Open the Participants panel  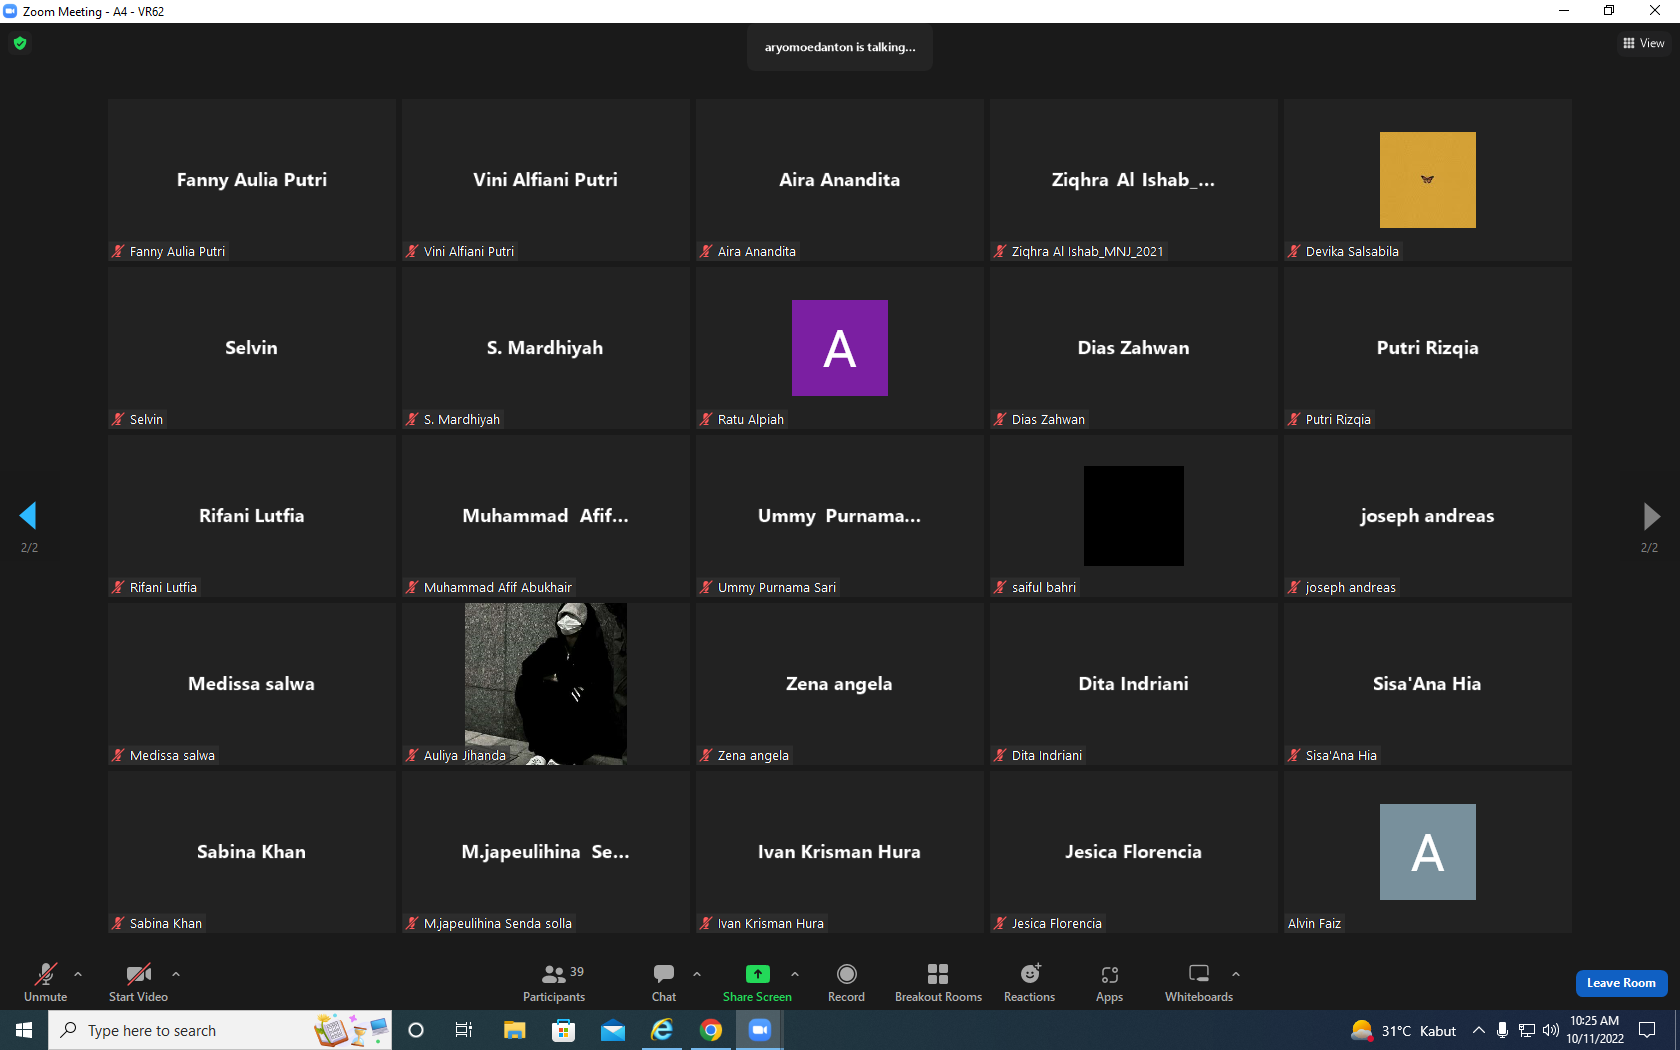(554, 983)
